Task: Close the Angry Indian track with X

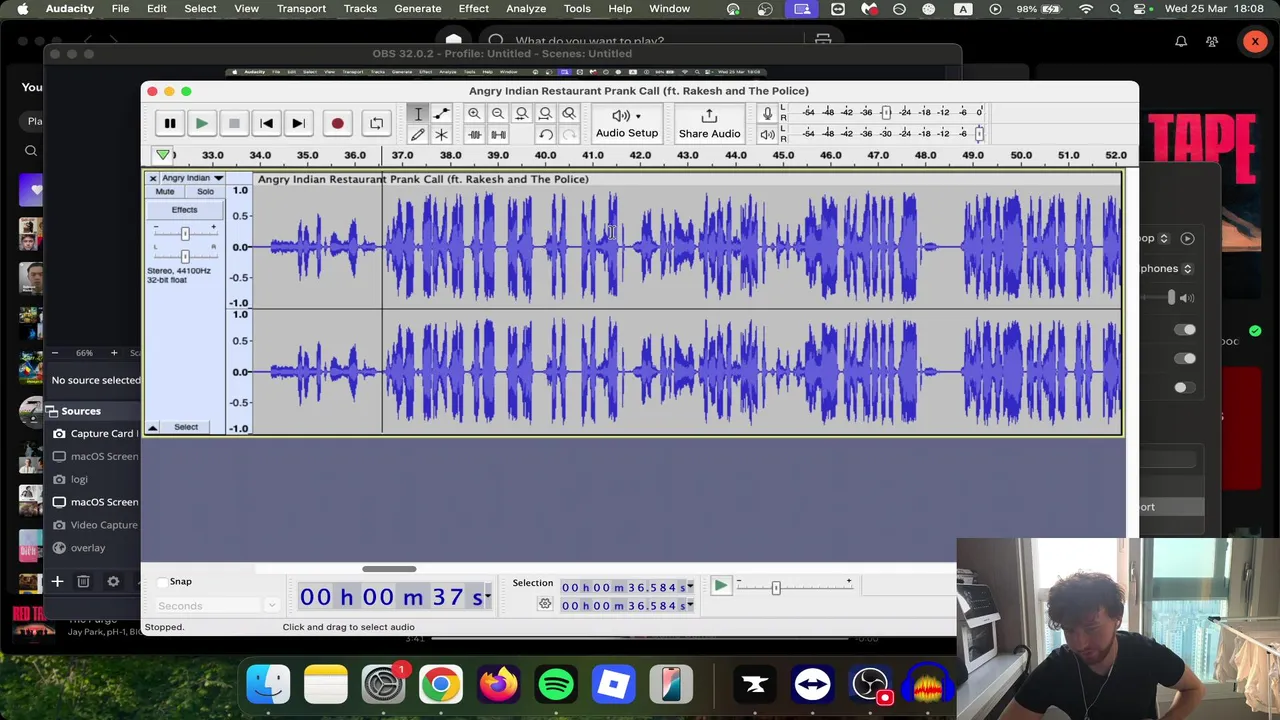Action: tap(153, 178)
